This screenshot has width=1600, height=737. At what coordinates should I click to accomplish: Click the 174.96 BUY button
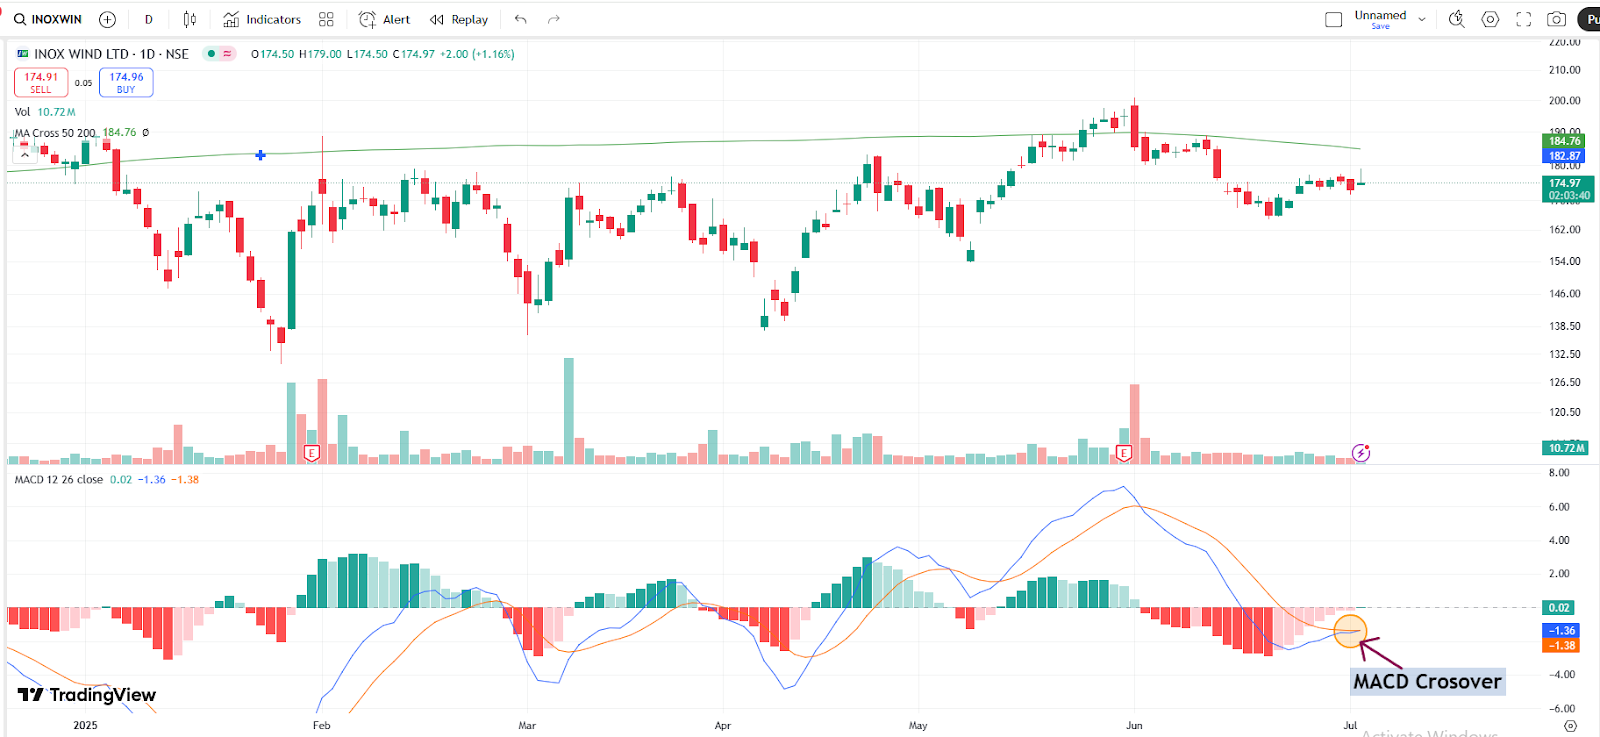[126, 82]
